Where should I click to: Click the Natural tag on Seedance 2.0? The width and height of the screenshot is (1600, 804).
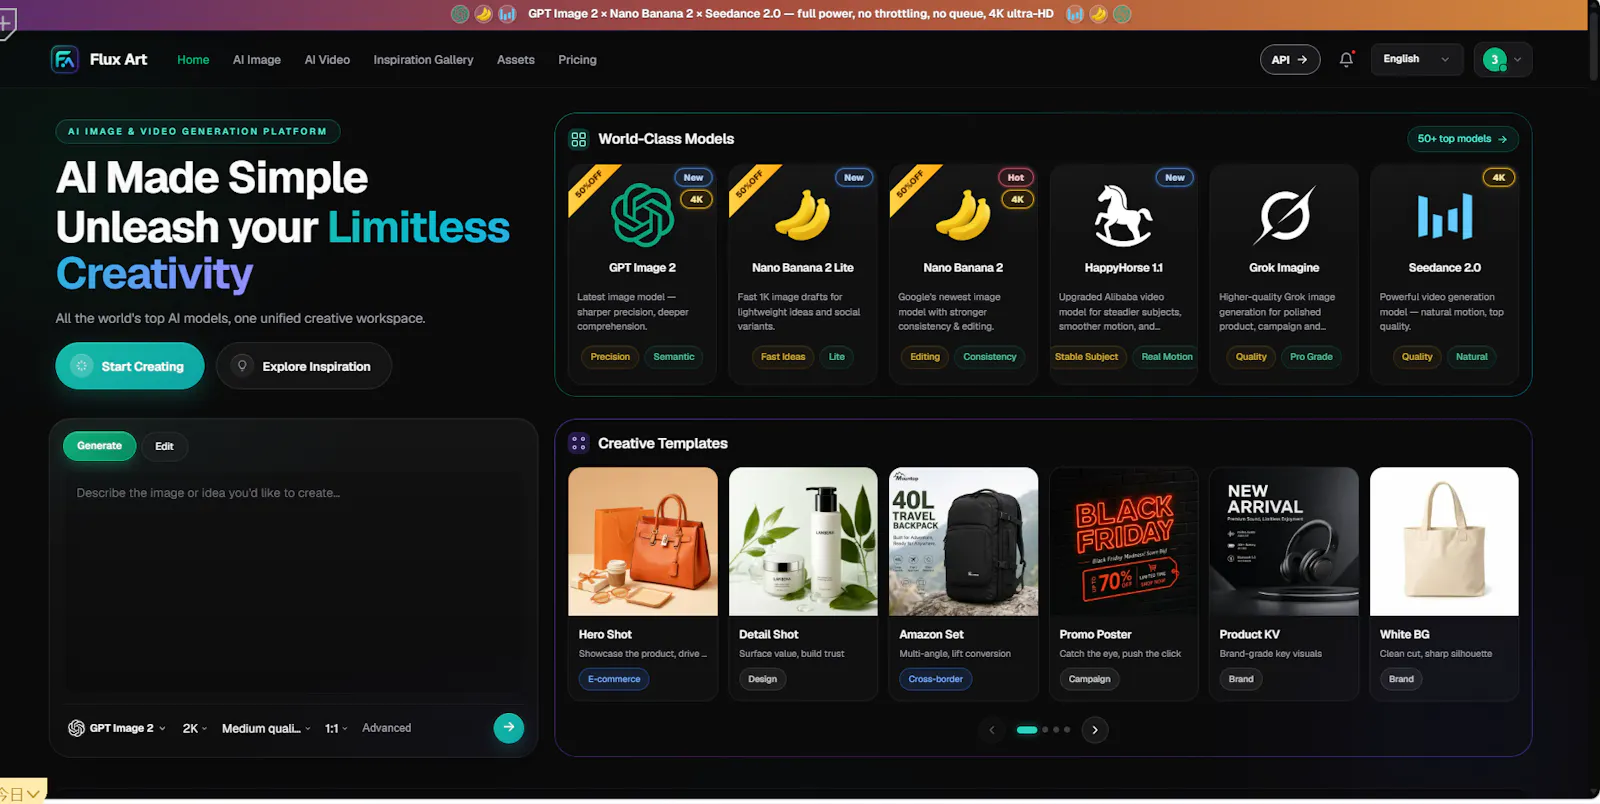tap(1472, 357)
